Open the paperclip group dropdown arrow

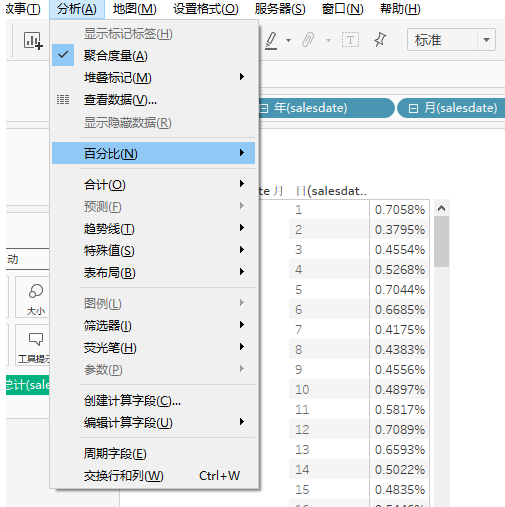[328, 40]
